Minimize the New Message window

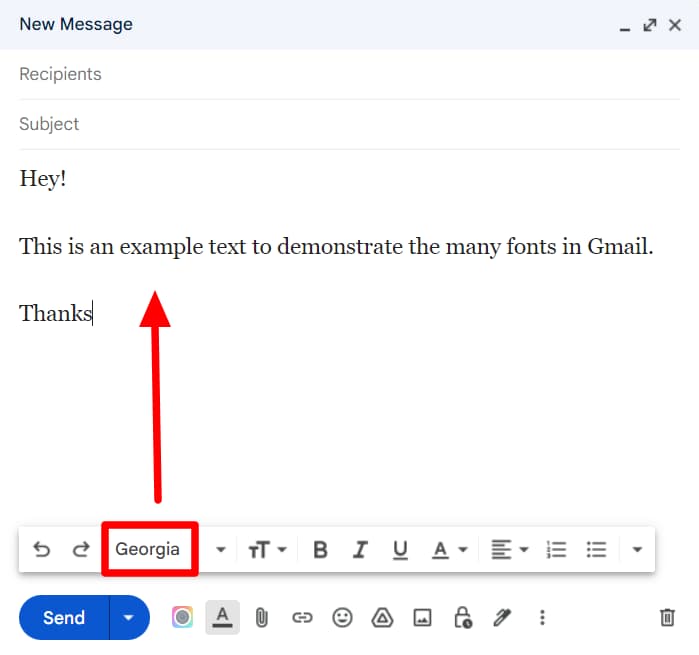point(625,28)
